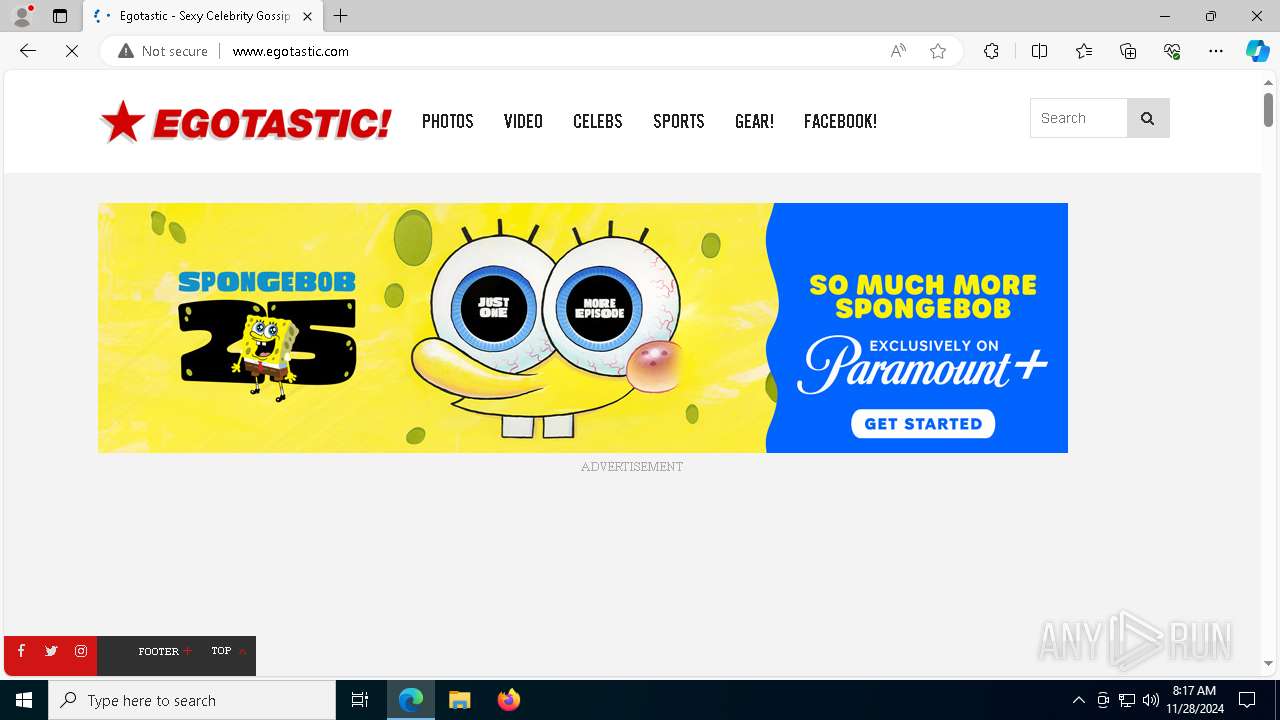Viewport: 1280px width, 720px height.
Task: Open the Facebook social icon in footer bar
Action: [x=21, y=651]
